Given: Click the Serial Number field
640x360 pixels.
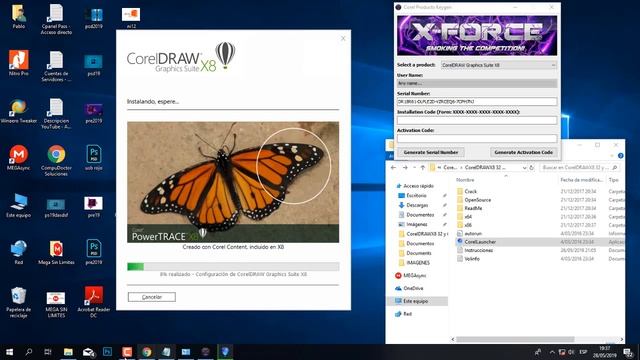Looking at the screenshot, I should [x=477, y=102].
